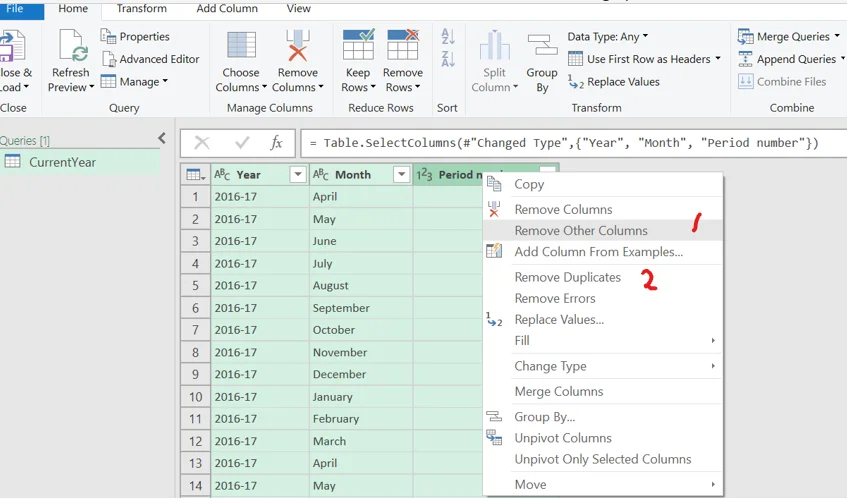Choose Remove Other Columns
Image resolution: width=847 pixels, height=499 pixels.
pyautogui.click(x=603, y=231)
